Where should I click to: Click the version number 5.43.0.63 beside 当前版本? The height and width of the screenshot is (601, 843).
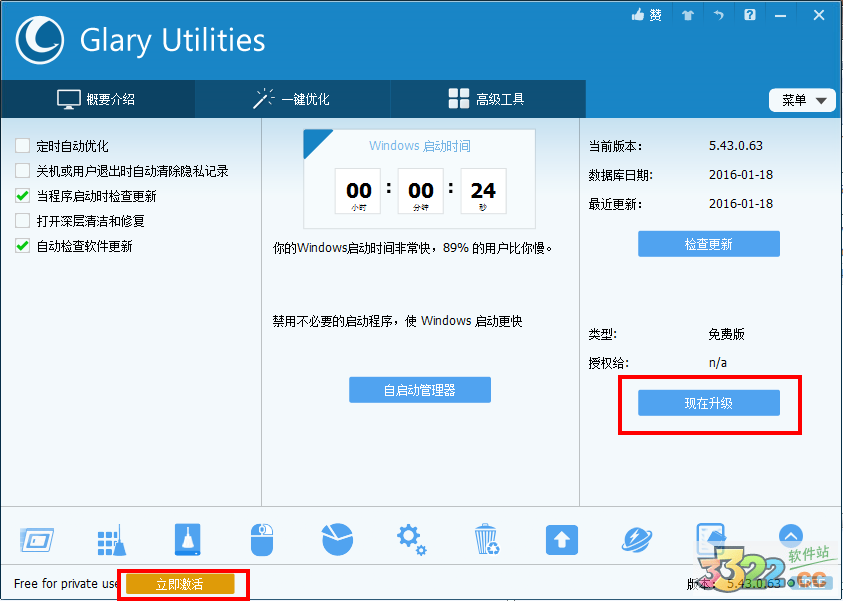[x=735, y=146]
